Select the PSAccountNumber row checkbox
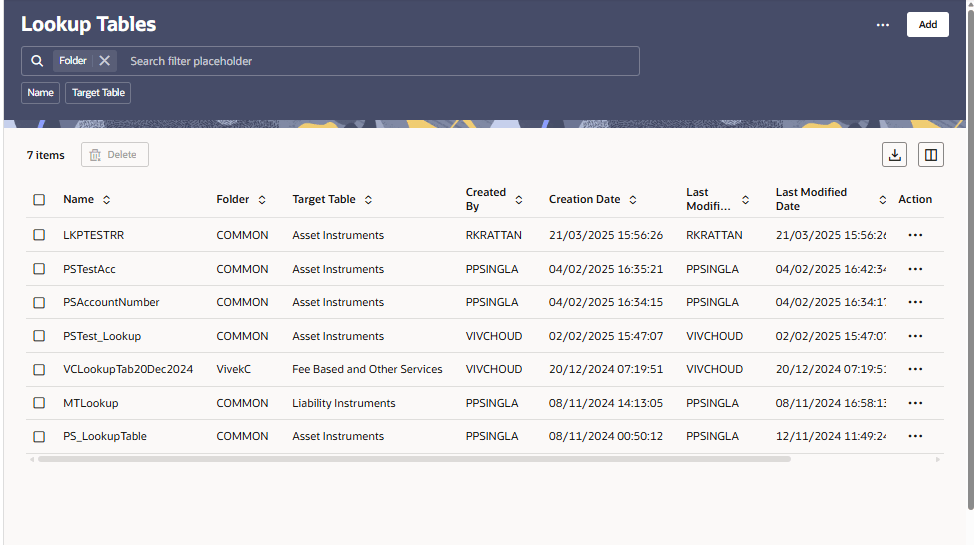The image size is (974, 545). pos(39,303)
